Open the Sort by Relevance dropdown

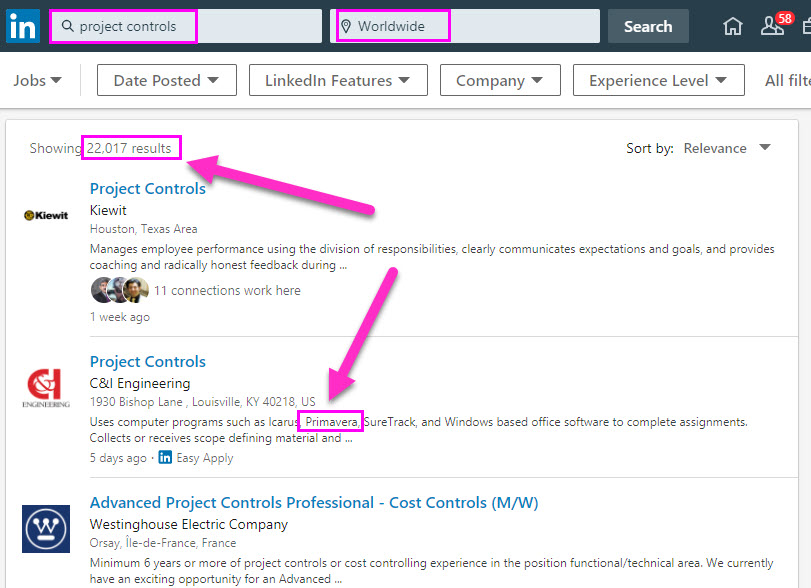pos(727,148)
